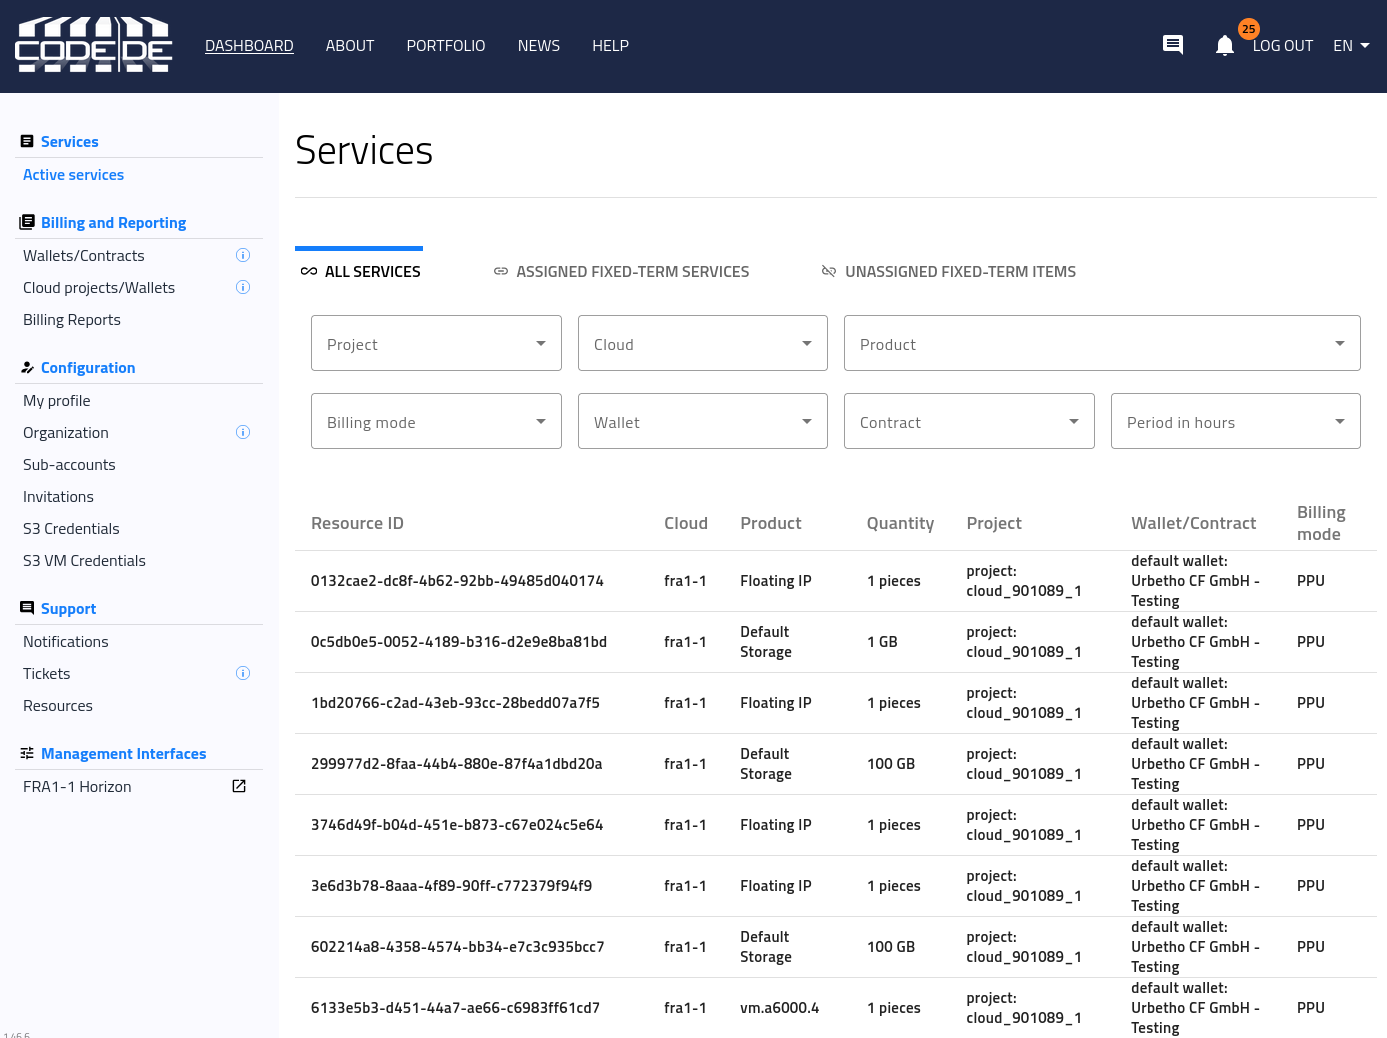Switch to Unassigned Fixed-Term Items tab
The width and height of the screenshot is (1387, 1038).
pos(948,272)
